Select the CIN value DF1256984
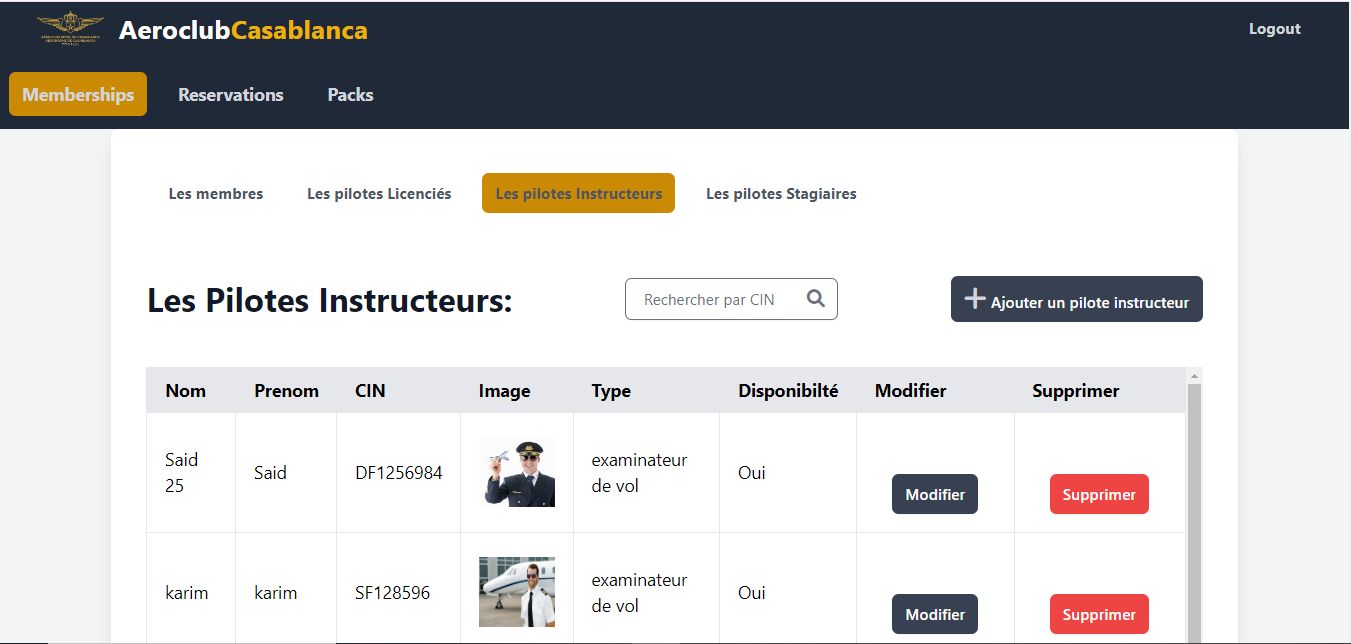The width and height of the screenshot is (1351, 644). [399, 473]
